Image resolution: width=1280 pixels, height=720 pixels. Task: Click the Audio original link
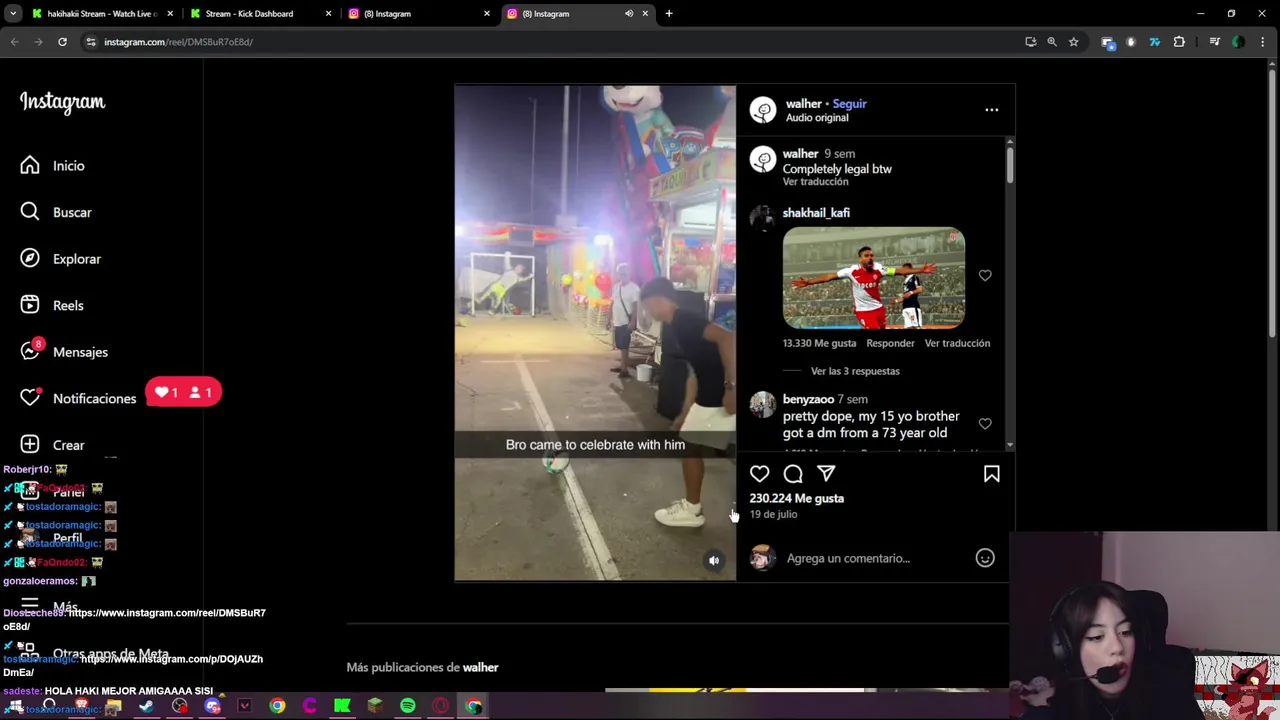point(817,118)
